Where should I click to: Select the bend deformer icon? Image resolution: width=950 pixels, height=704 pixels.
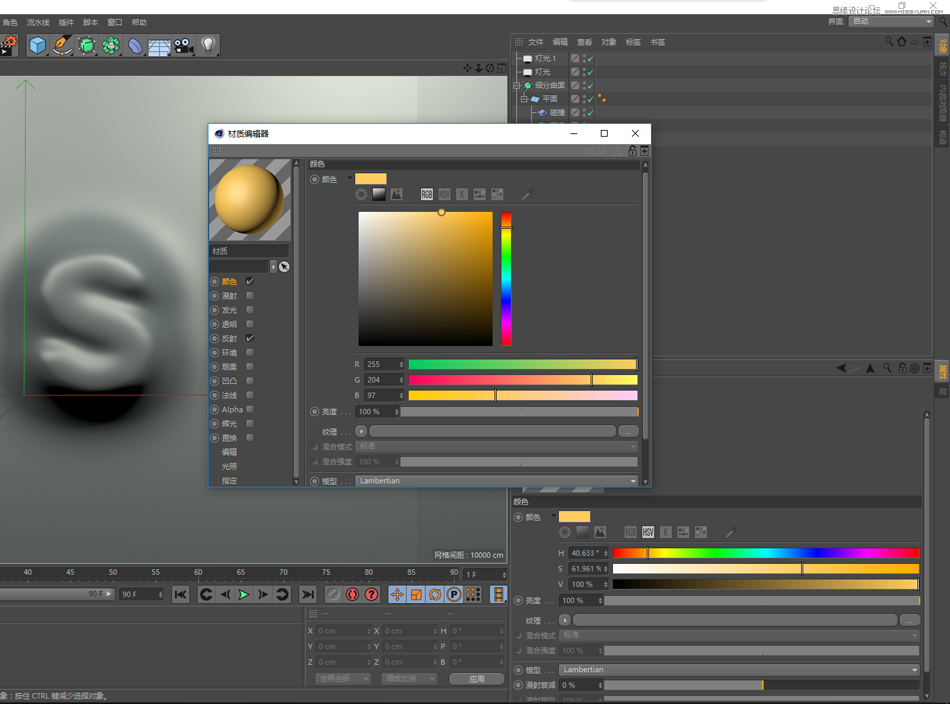click(x=135, y=45)
